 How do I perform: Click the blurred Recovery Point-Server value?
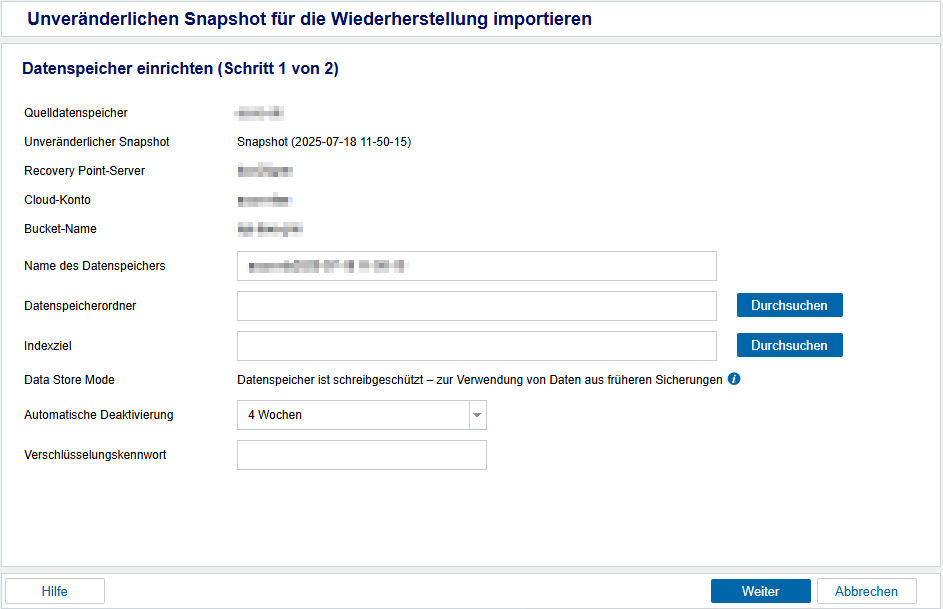coord(265,171)
